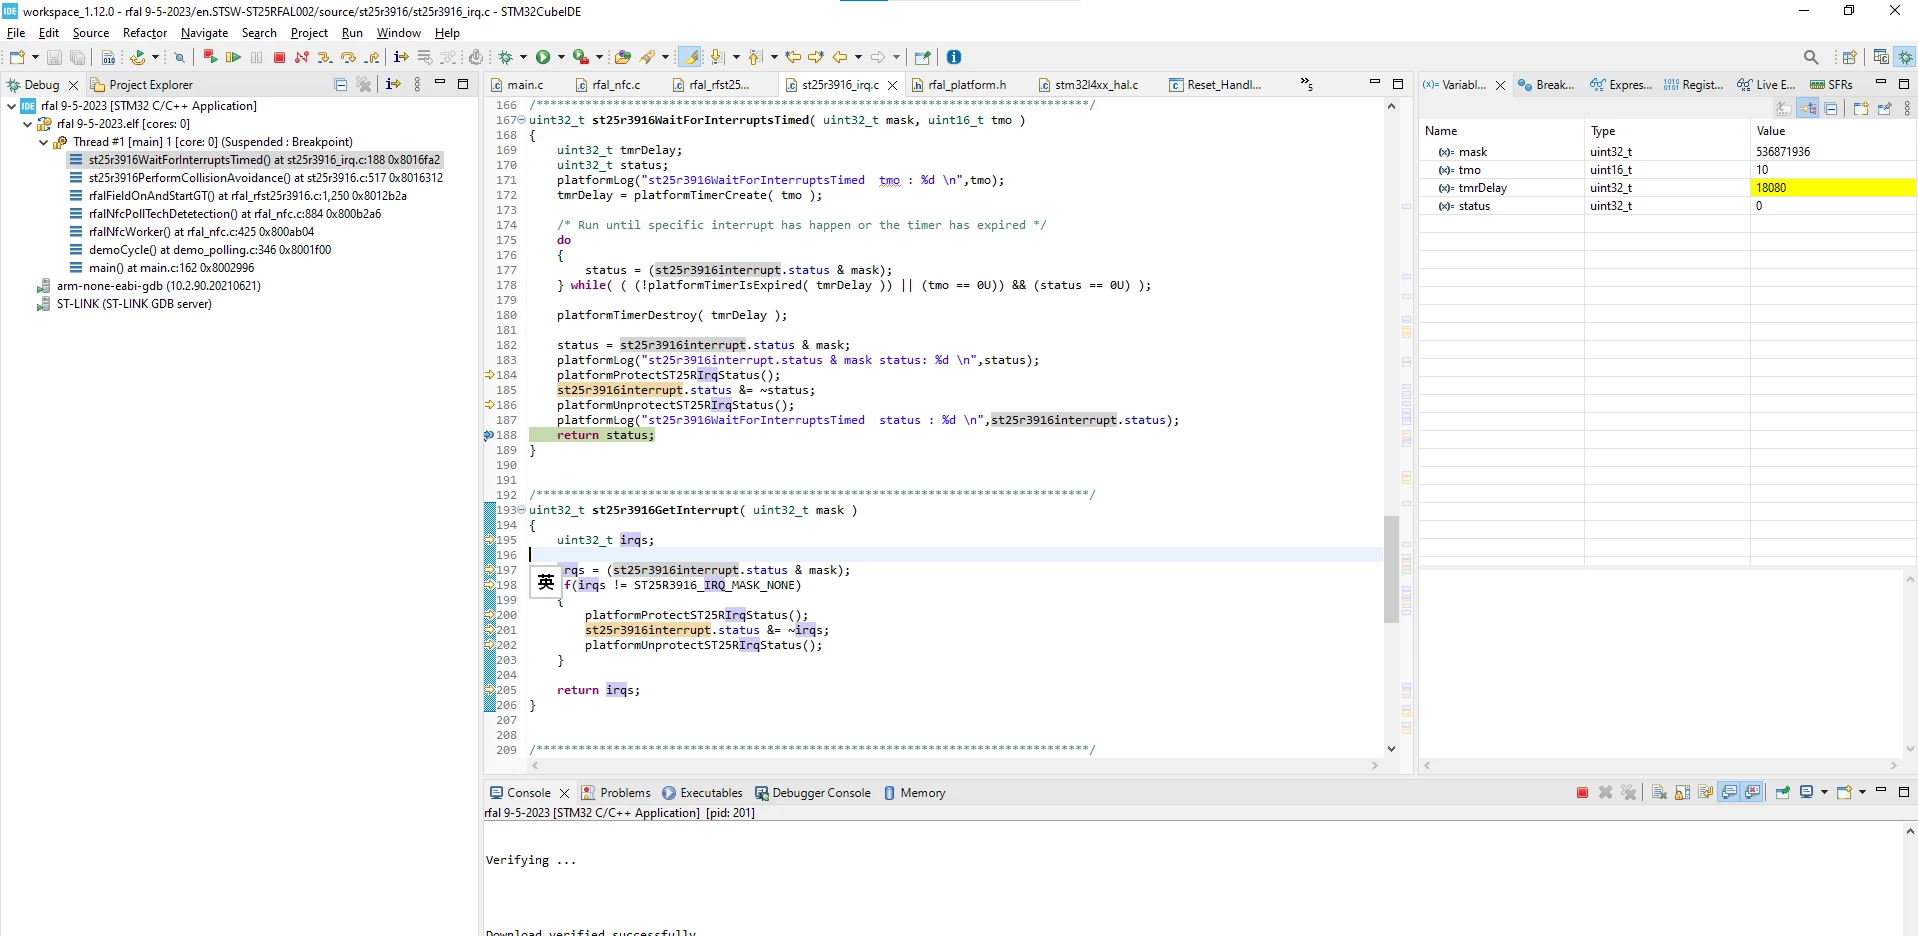Click the Disconnect debug button
1918x936 pixels.
(x=301, y=57)
